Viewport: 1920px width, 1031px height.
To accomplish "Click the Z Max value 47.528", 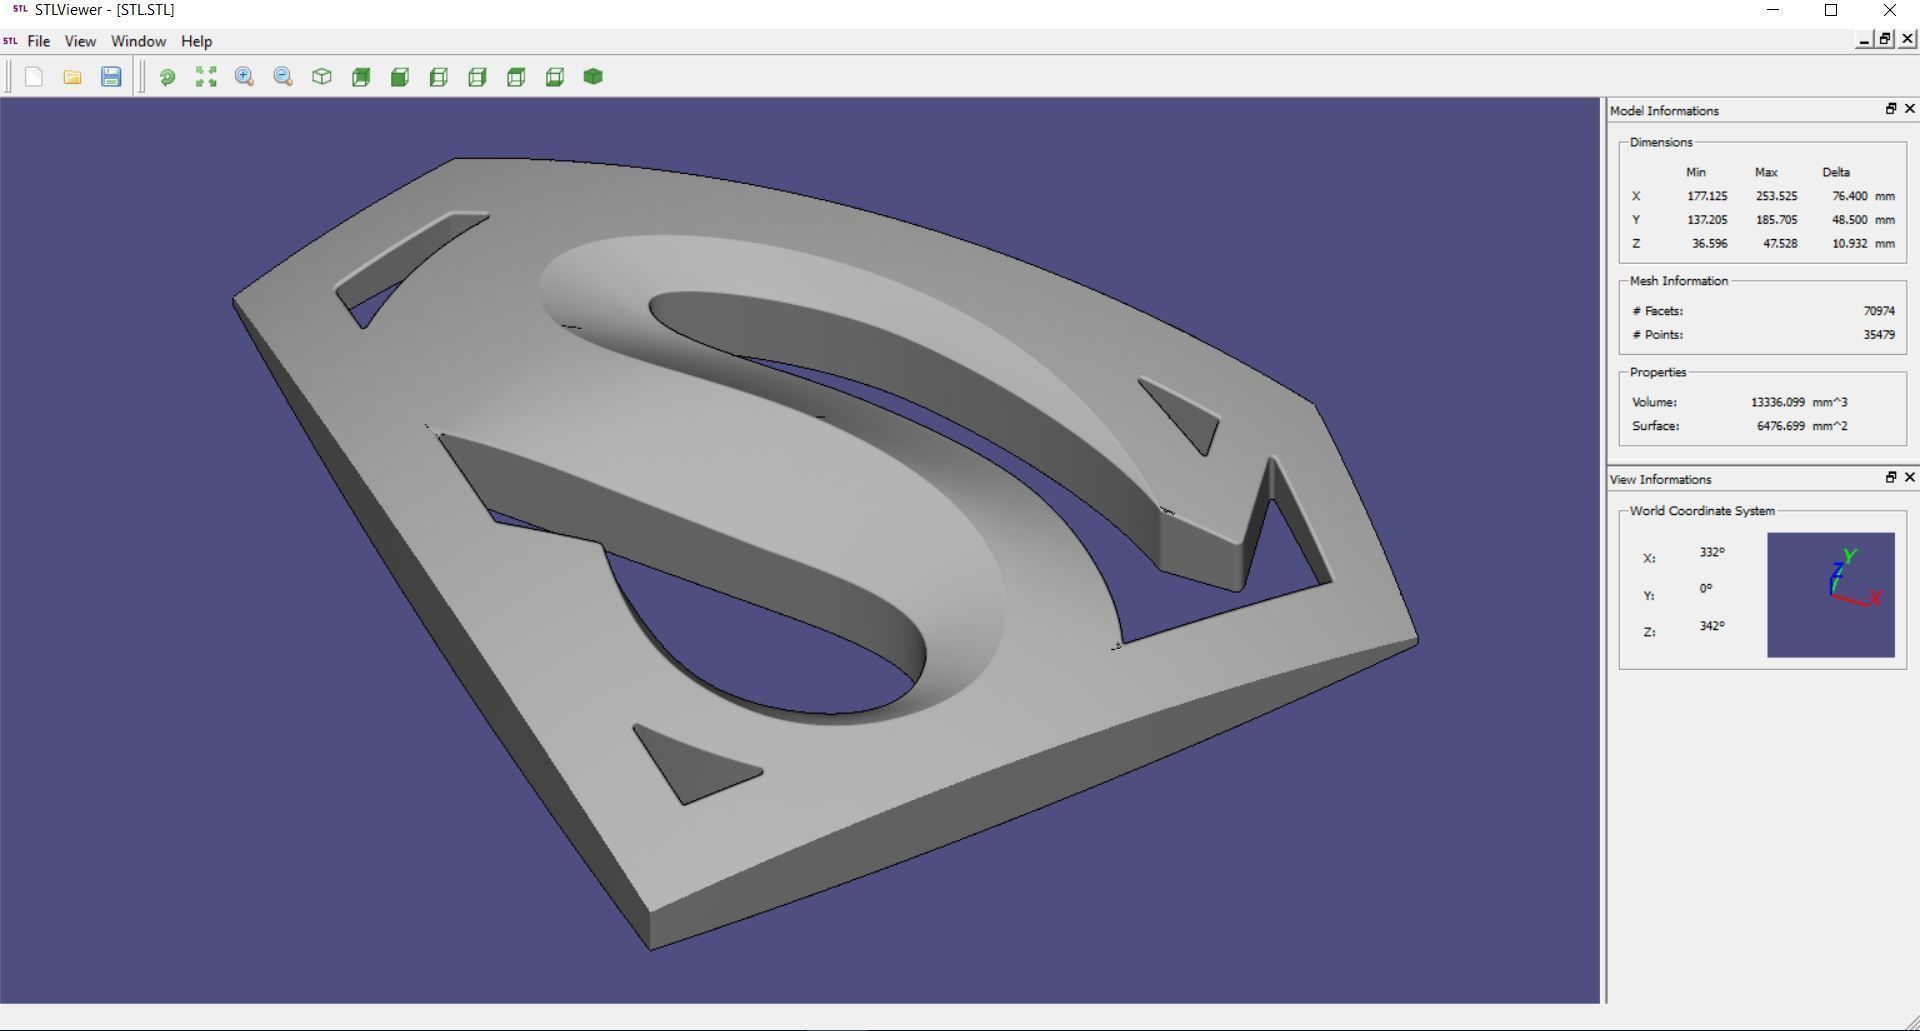I will click(1780, 244).
